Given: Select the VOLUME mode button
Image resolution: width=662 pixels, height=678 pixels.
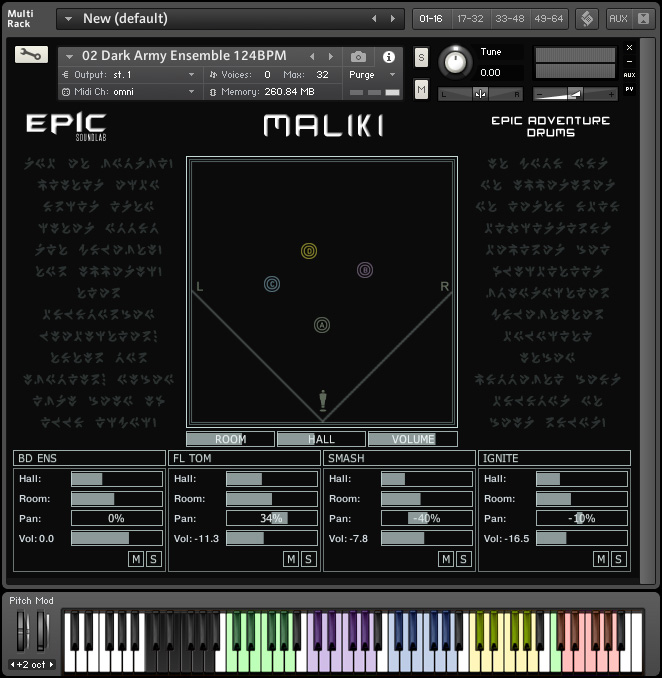Looking at the screenshot, I should tap(413, 439).
